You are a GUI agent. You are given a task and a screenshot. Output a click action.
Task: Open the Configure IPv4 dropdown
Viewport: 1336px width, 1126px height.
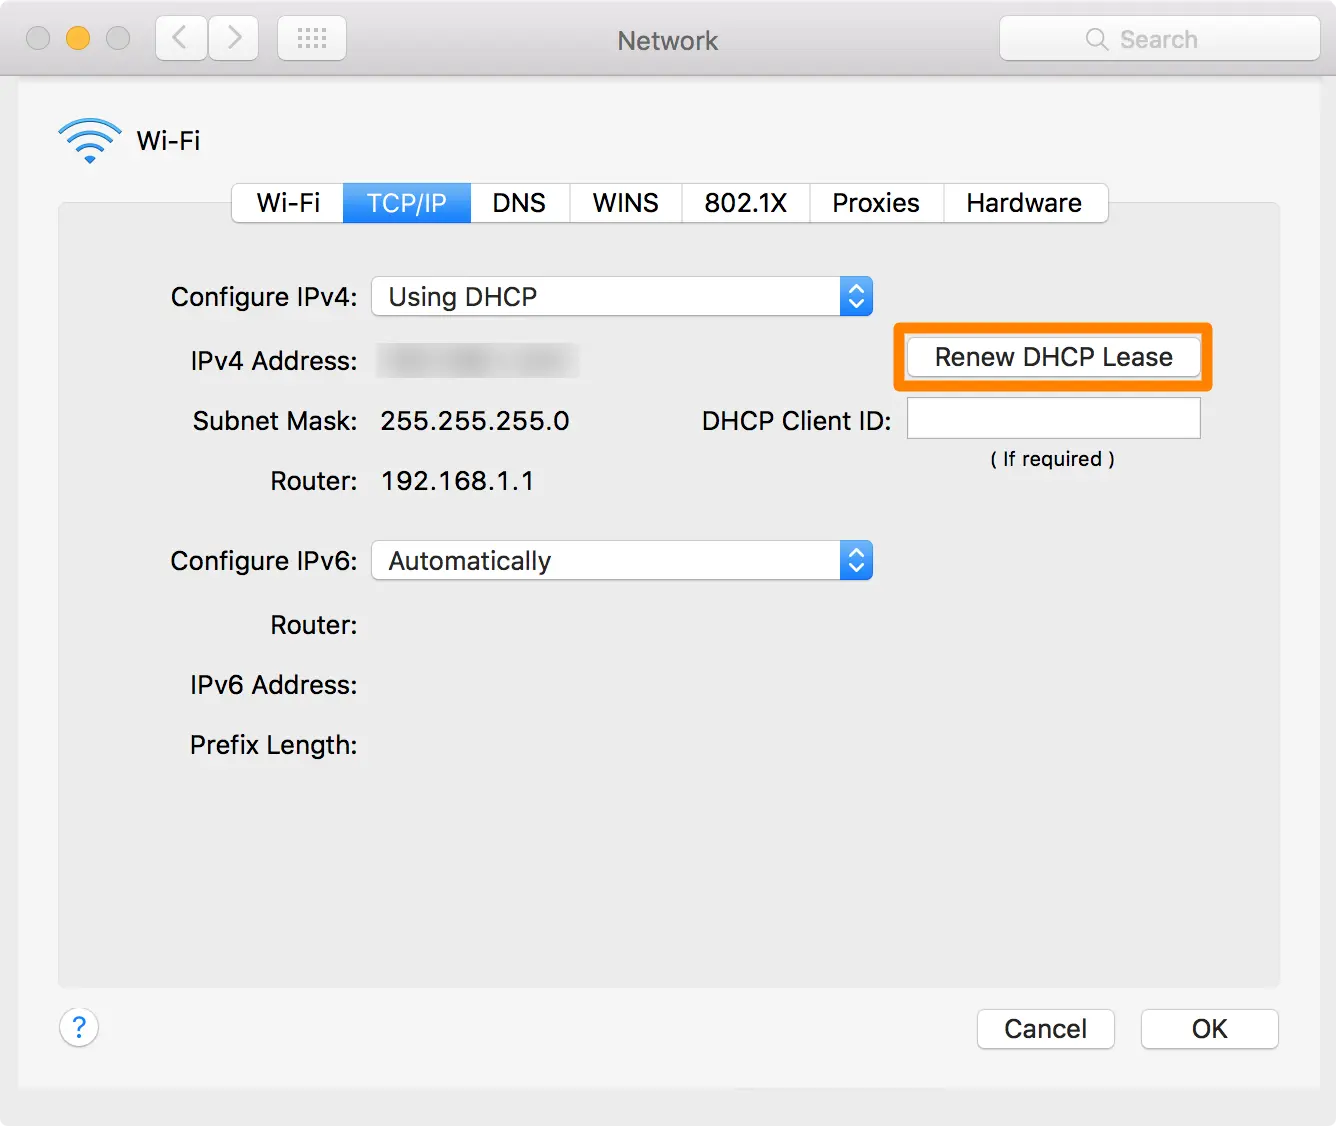pyautogui.click(x=622, y=296)
